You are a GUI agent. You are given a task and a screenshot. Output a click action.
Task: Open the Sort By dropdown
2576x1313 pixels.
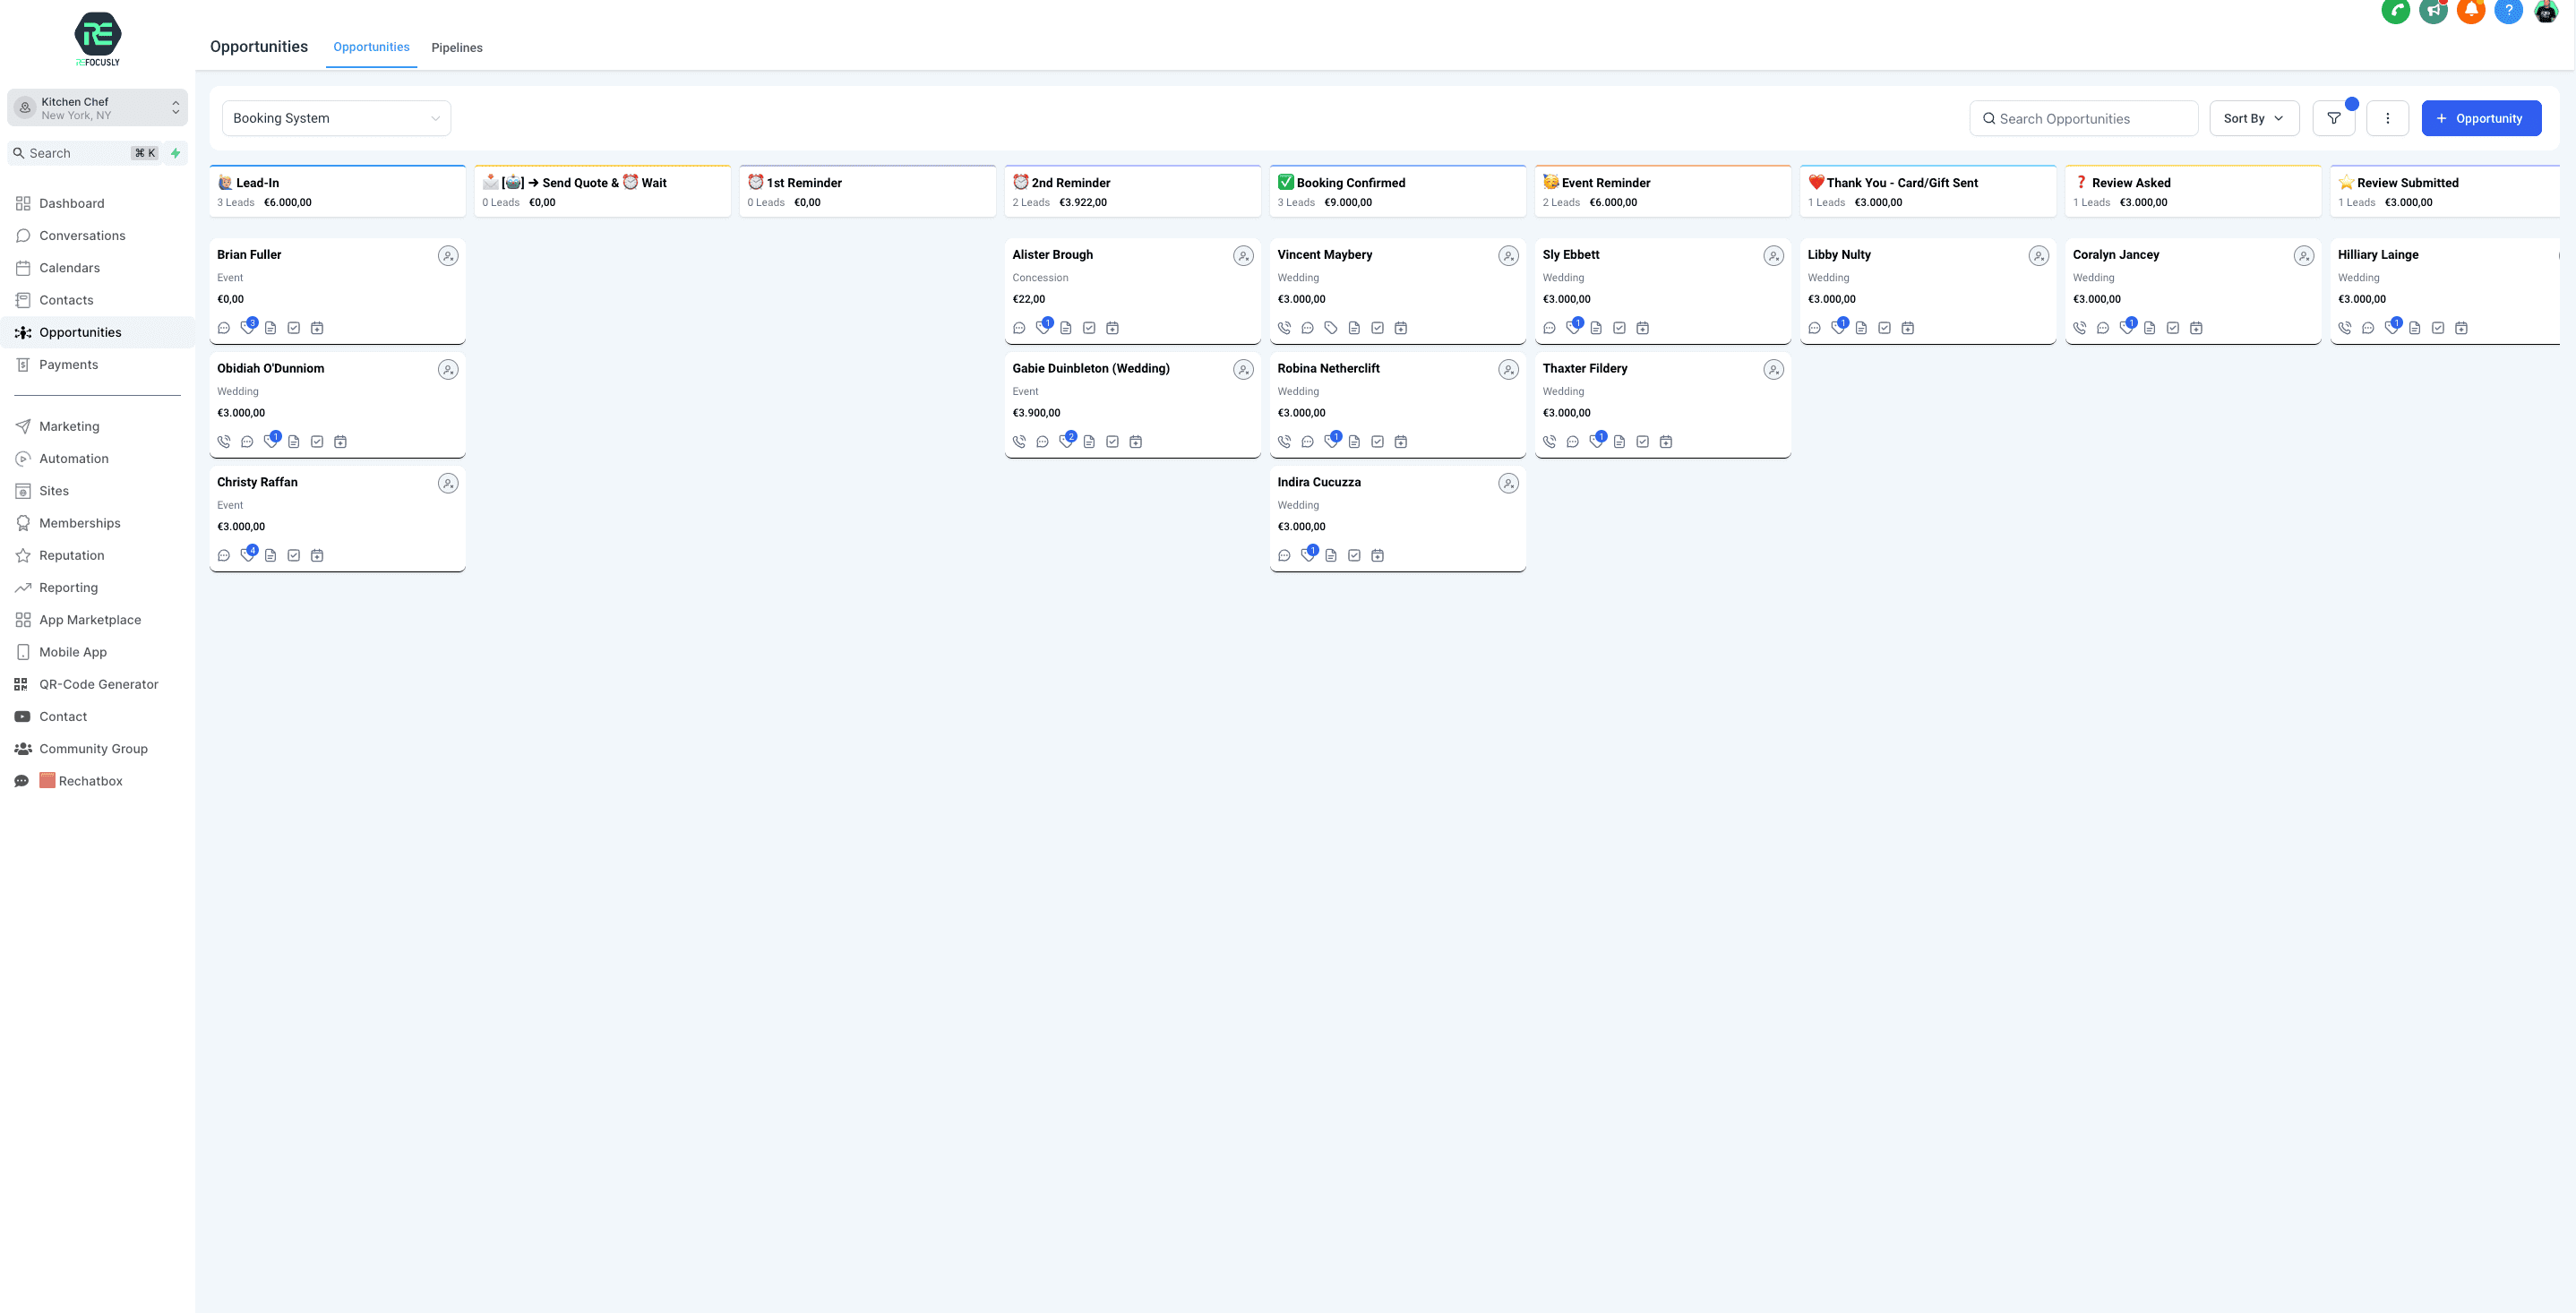pyautogui.click(x=2253, y=118)
